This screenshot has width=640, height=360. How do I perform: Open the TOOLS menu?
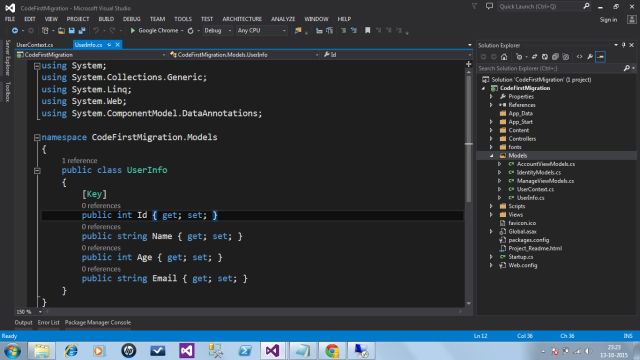183,19
